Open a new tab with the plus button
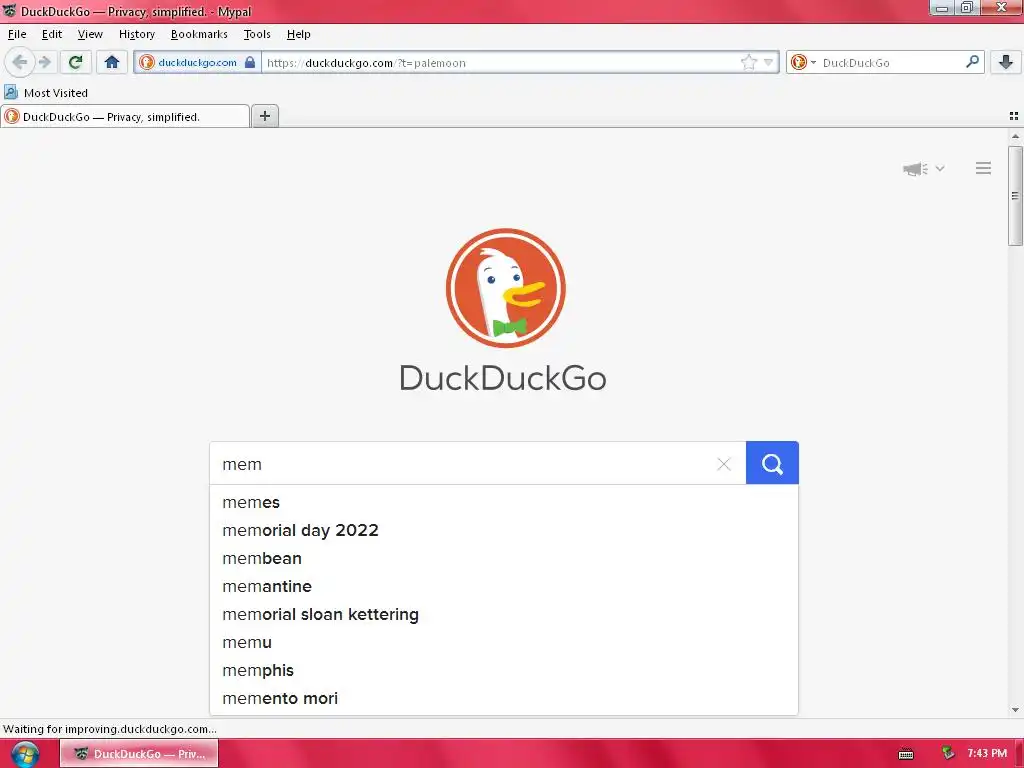The image size is (1024, 768). coord(264,116)
